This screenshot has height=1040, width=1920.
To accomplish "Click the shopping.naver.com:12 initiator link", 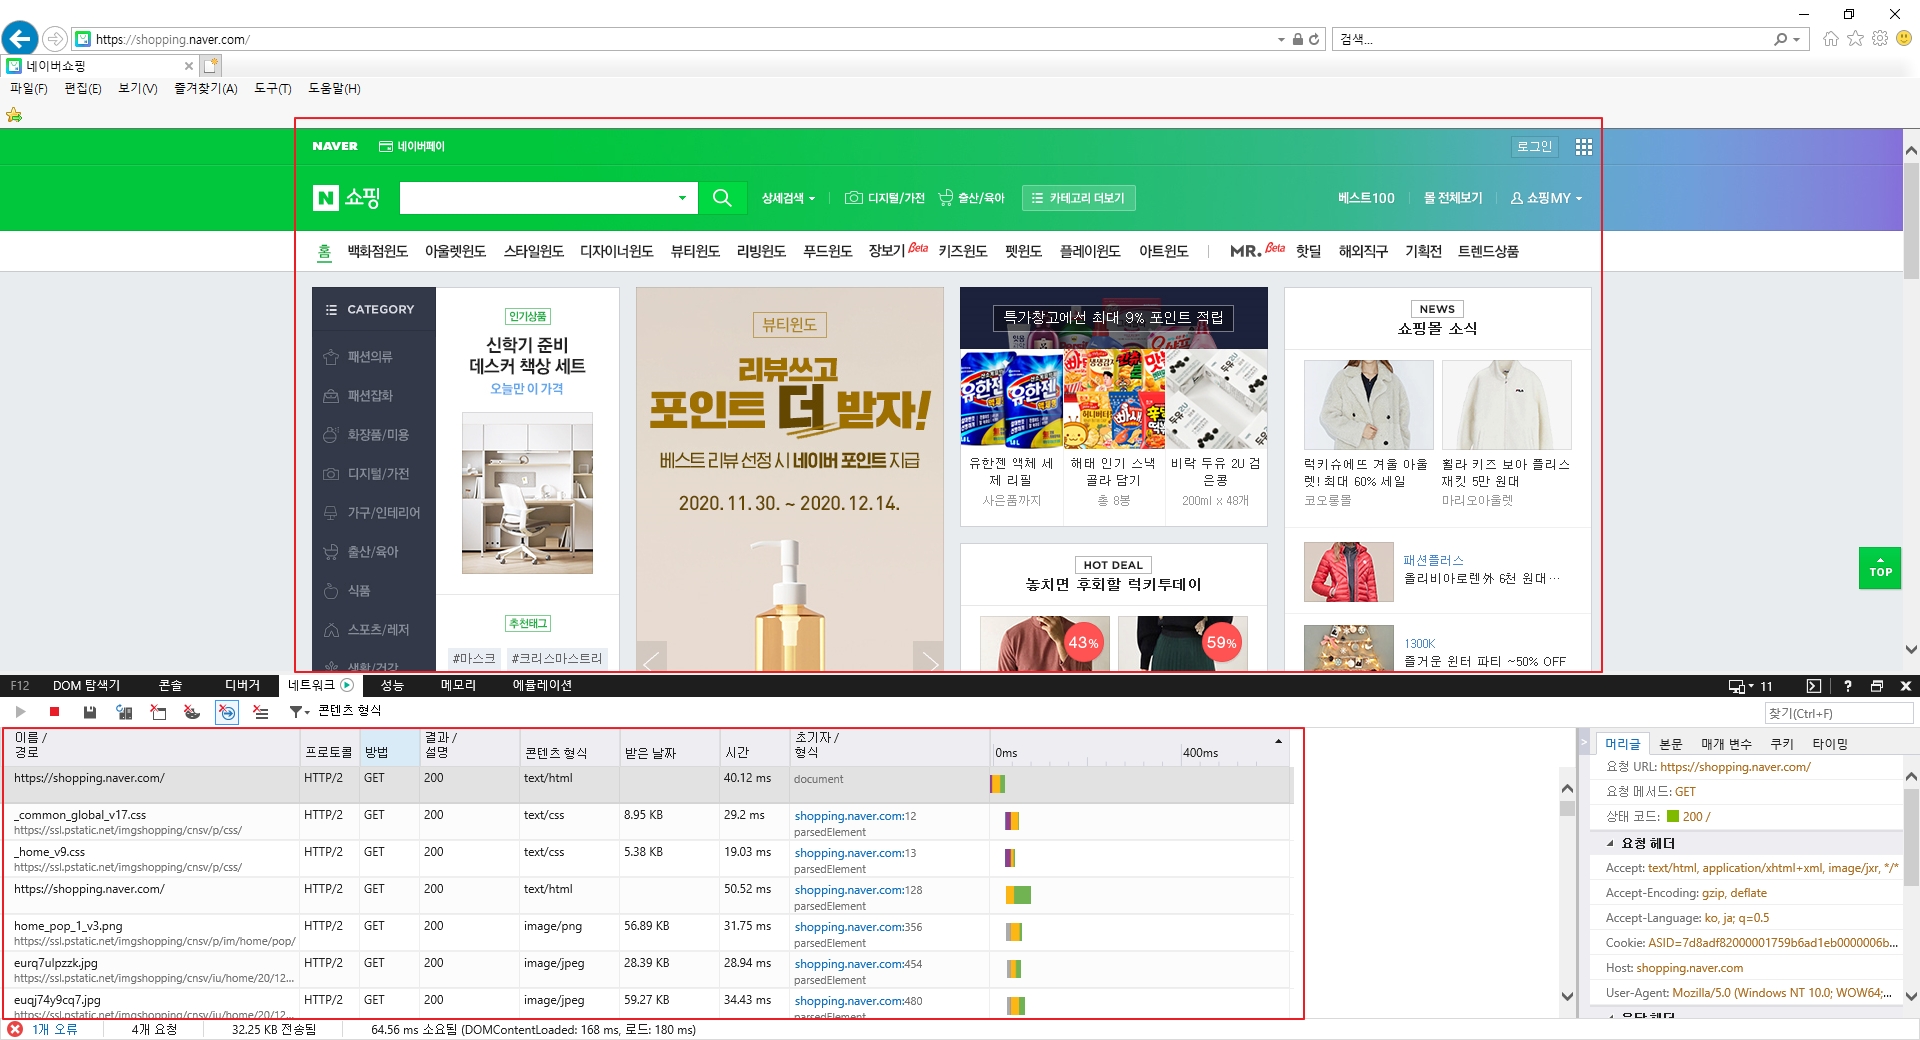I will [855, 816].
